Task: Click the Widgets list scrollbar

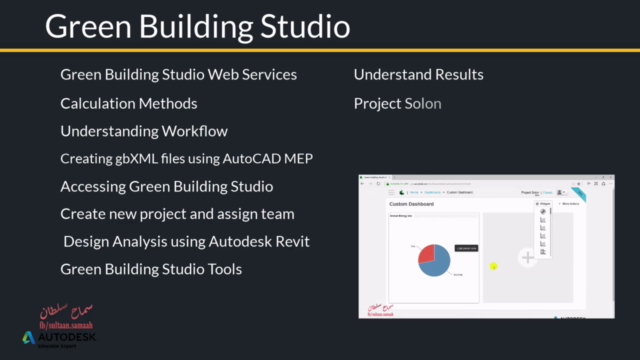Action: tap(551, 211)
